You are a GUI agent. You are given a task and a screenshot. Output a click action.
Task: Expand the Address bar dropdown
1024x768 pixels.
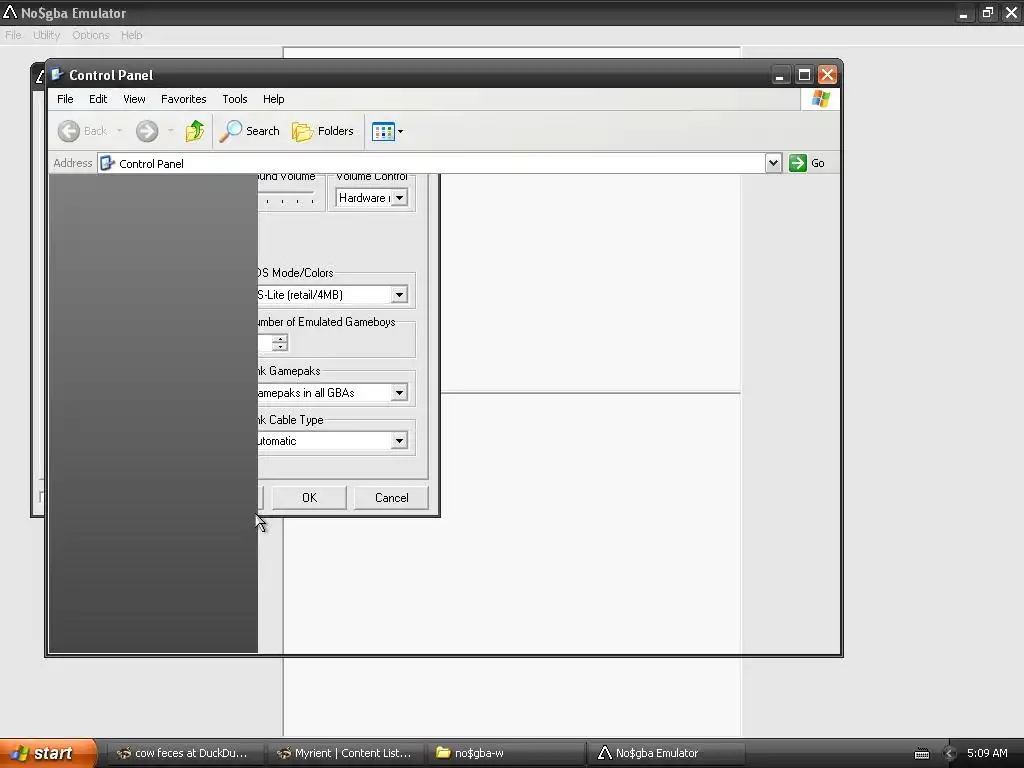click(x=773, y=163)
